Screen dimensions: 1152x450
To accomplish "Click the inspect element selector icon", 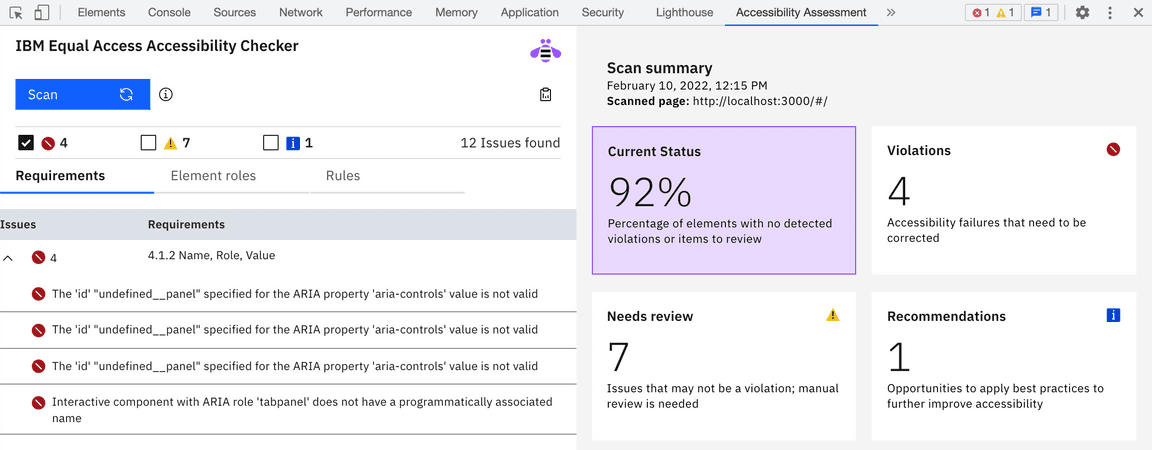I will click(x=16, y=12).
